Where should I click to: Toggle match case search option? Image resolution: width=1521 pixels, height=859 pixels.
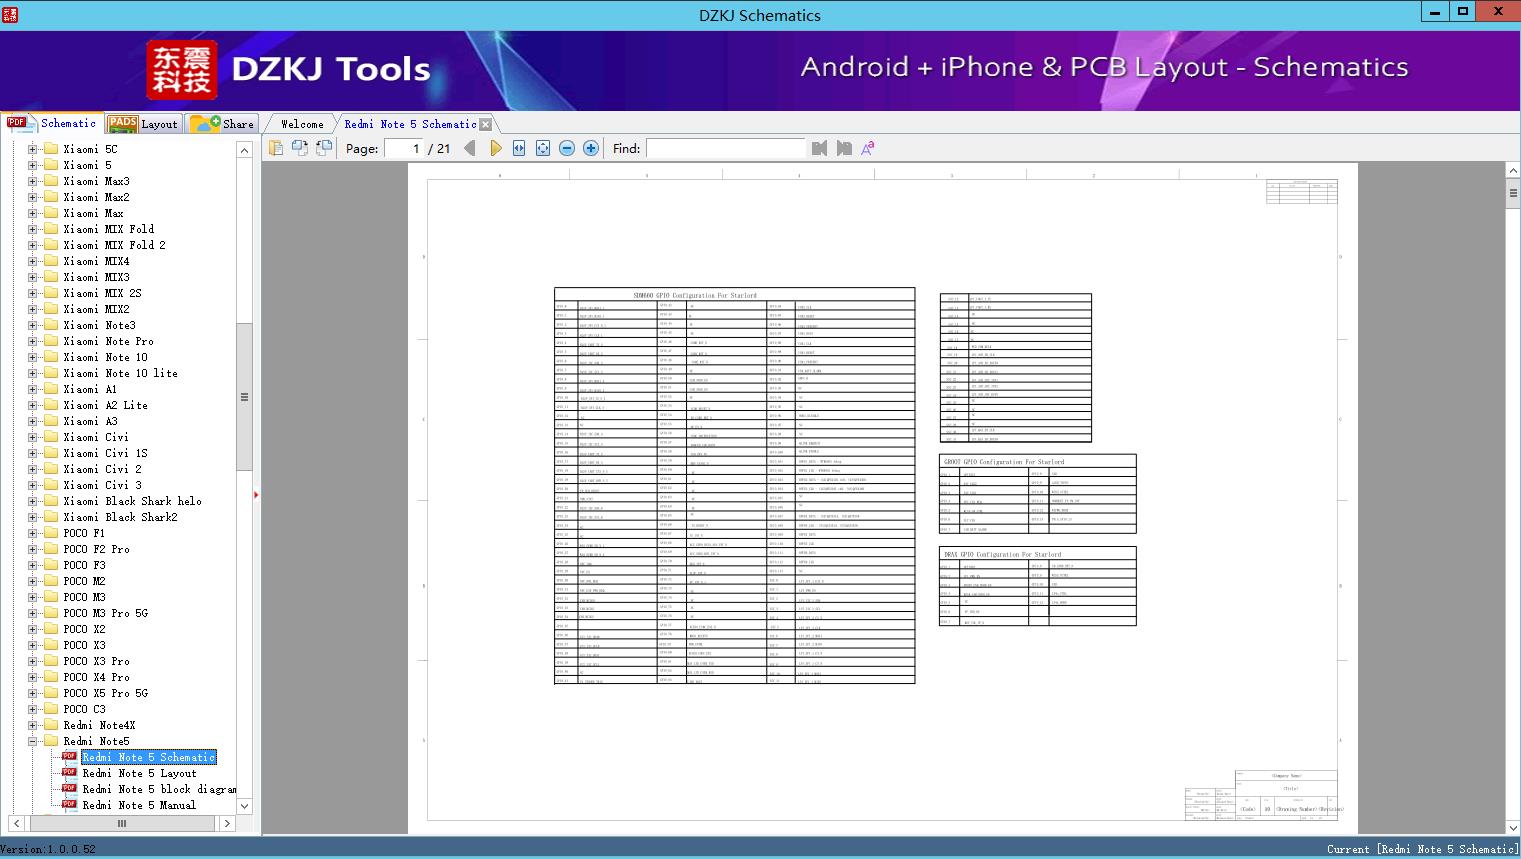867,148
